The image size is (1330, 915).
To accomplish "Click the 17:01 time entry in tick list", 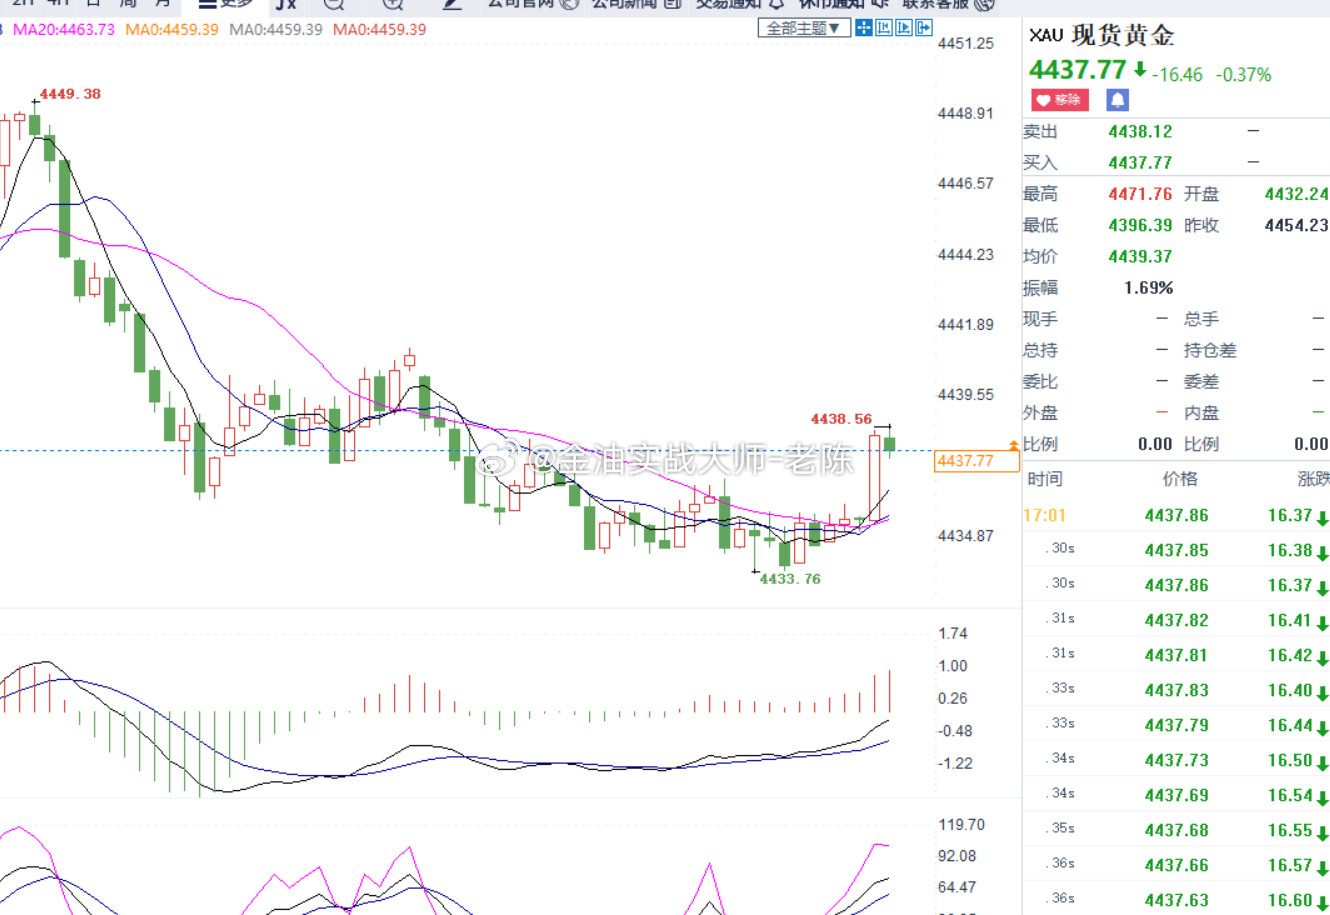I will pos(1044,516).
